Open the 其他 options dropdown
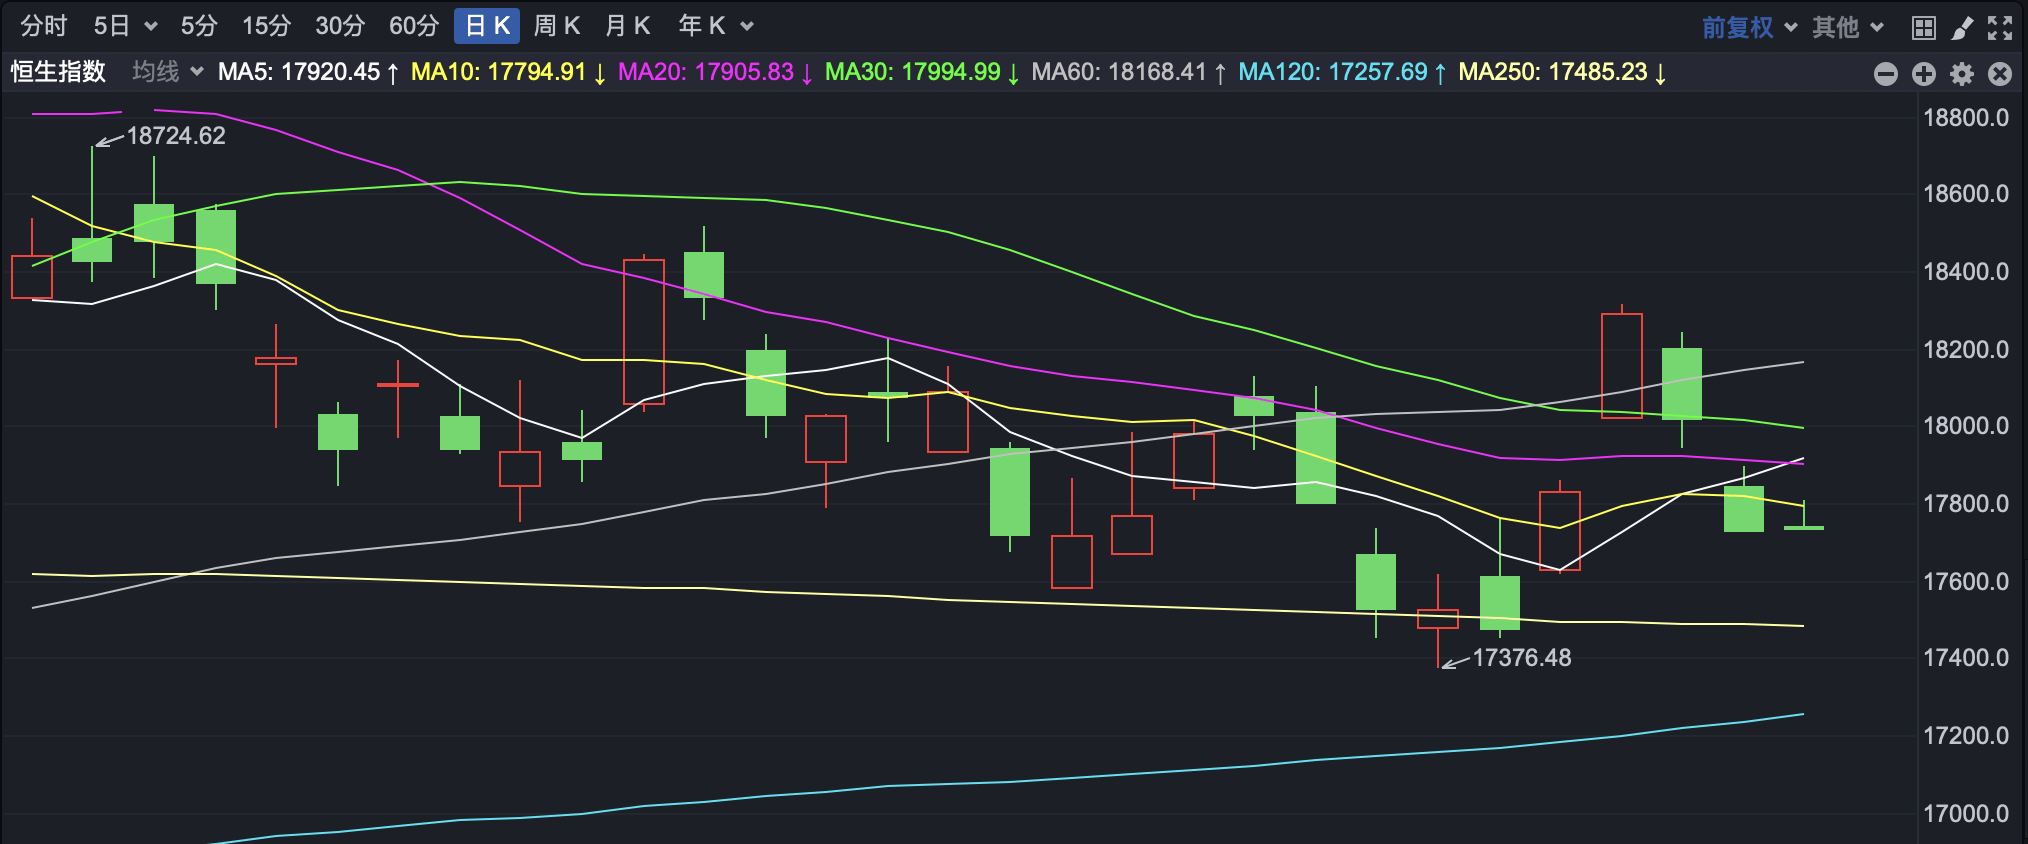2028x844 pixels. coord(1848,27)
